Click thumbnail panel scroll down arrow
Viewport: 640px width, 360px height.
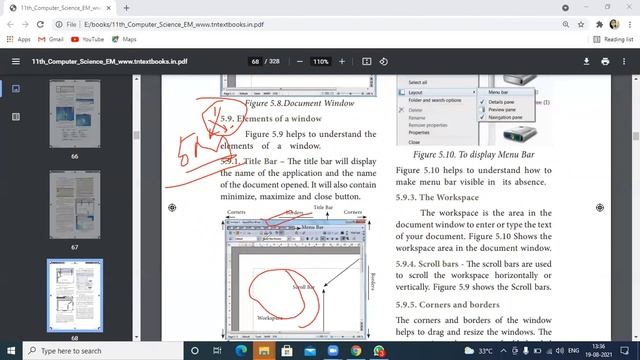click(136, 337)
